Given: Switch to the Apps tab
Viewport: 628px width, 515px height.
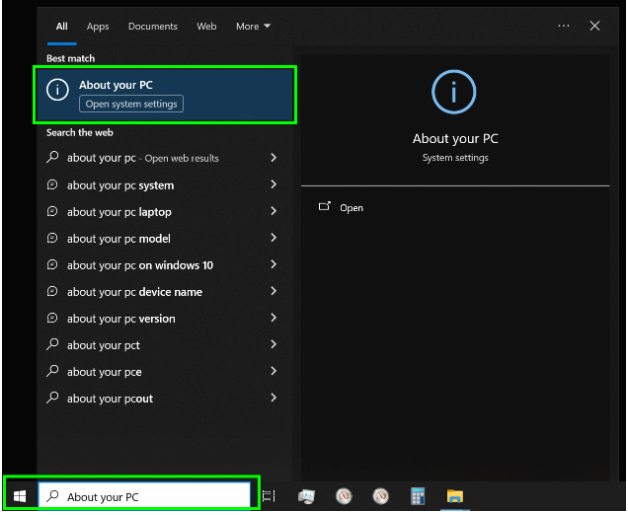Looking at the screenshot, I should point(98,27).
